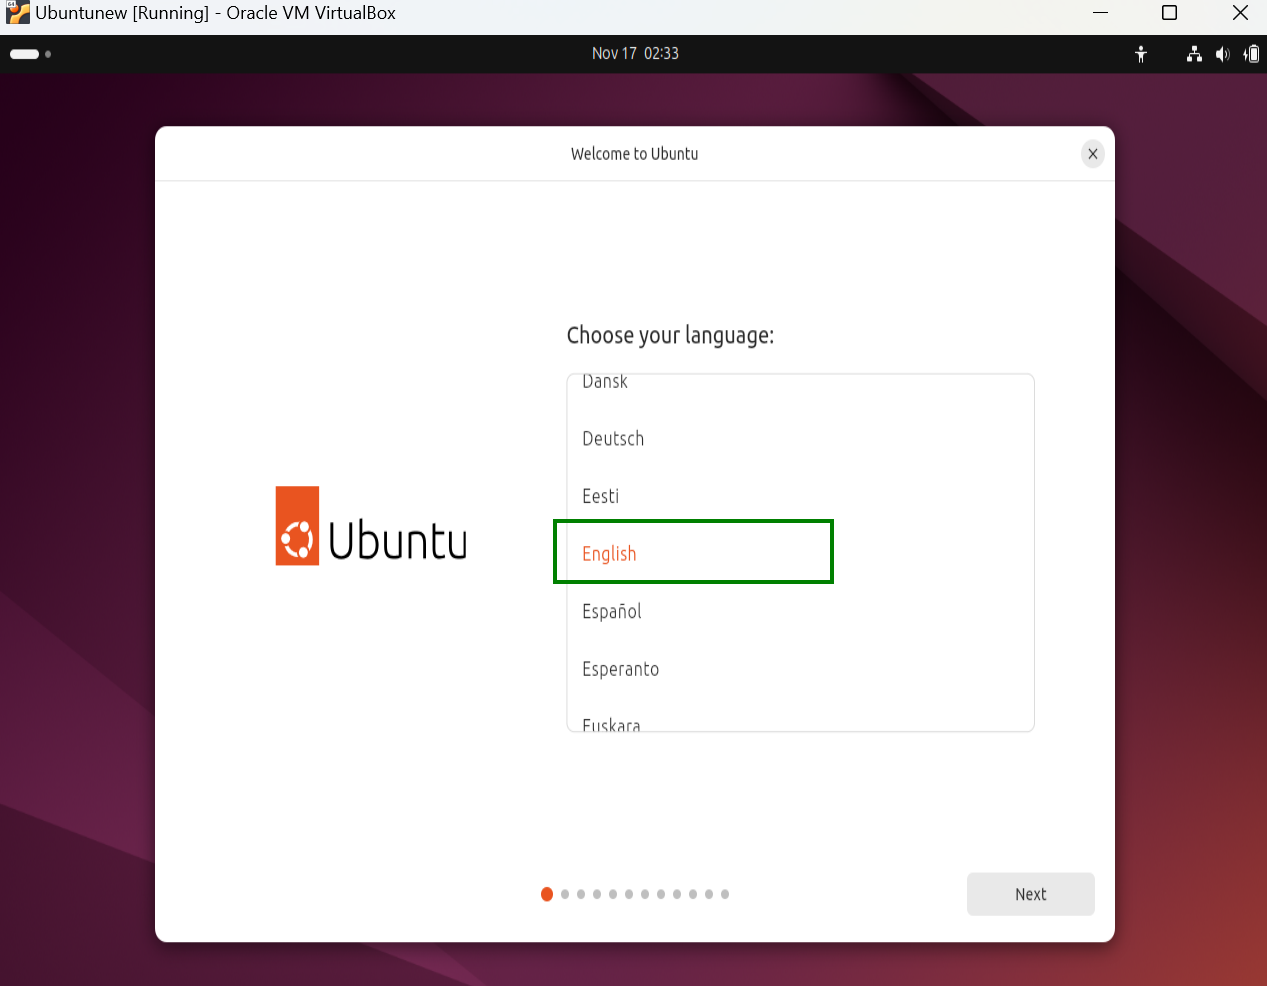Minimize the VirtualBox window

(x=1101, y=13)
